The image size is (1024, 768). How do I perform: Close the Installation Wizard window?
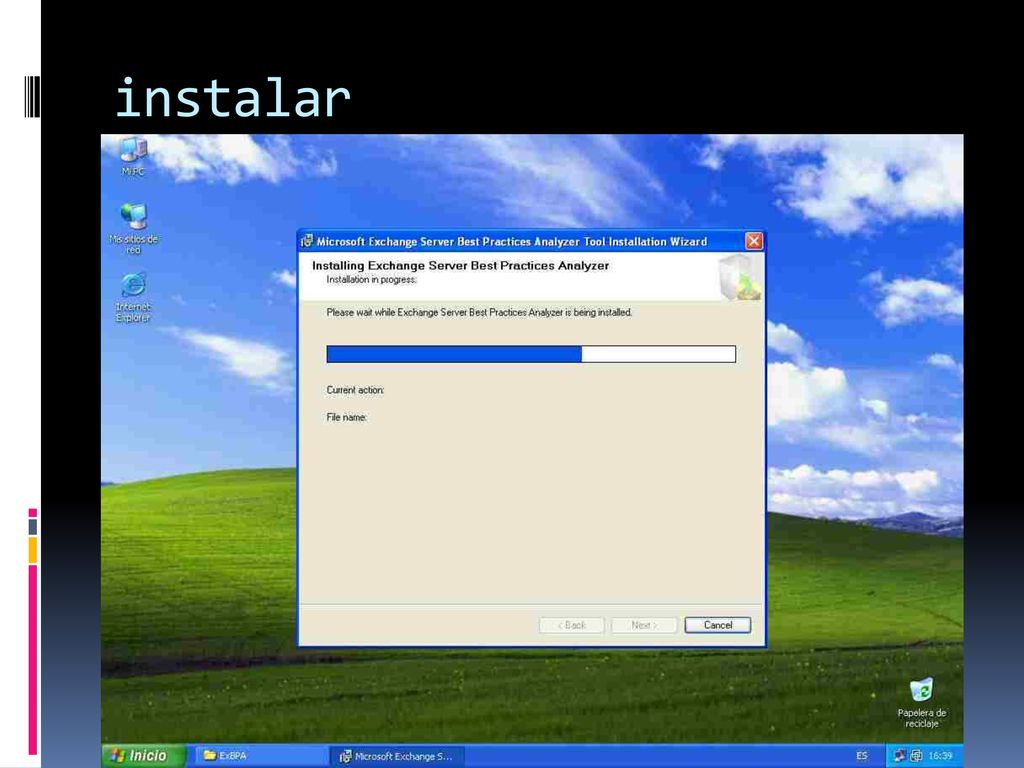point(754,241)
